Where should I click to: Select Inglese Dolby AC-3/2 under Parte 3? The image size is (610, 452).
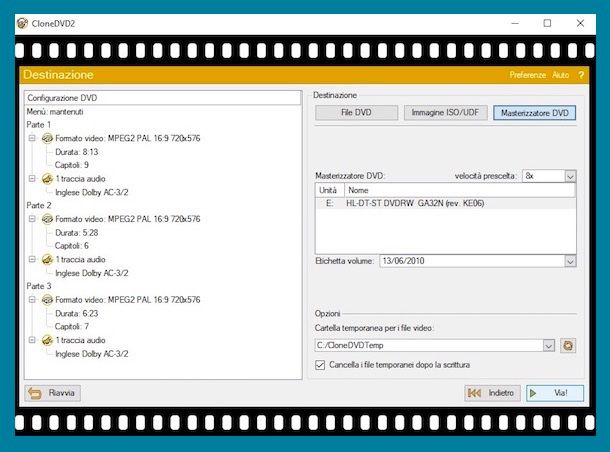[91, 354]
